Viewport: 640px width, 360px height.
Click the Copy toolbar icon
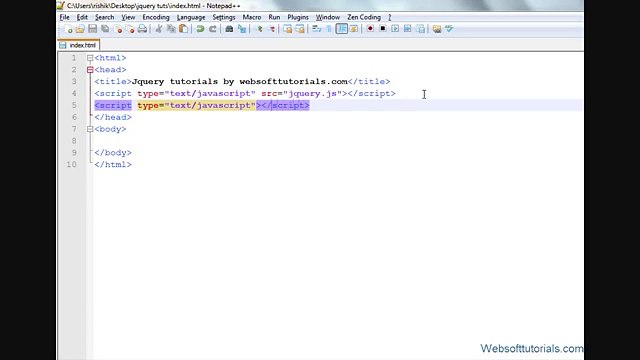pyautogui.click(x=171, y=29)
